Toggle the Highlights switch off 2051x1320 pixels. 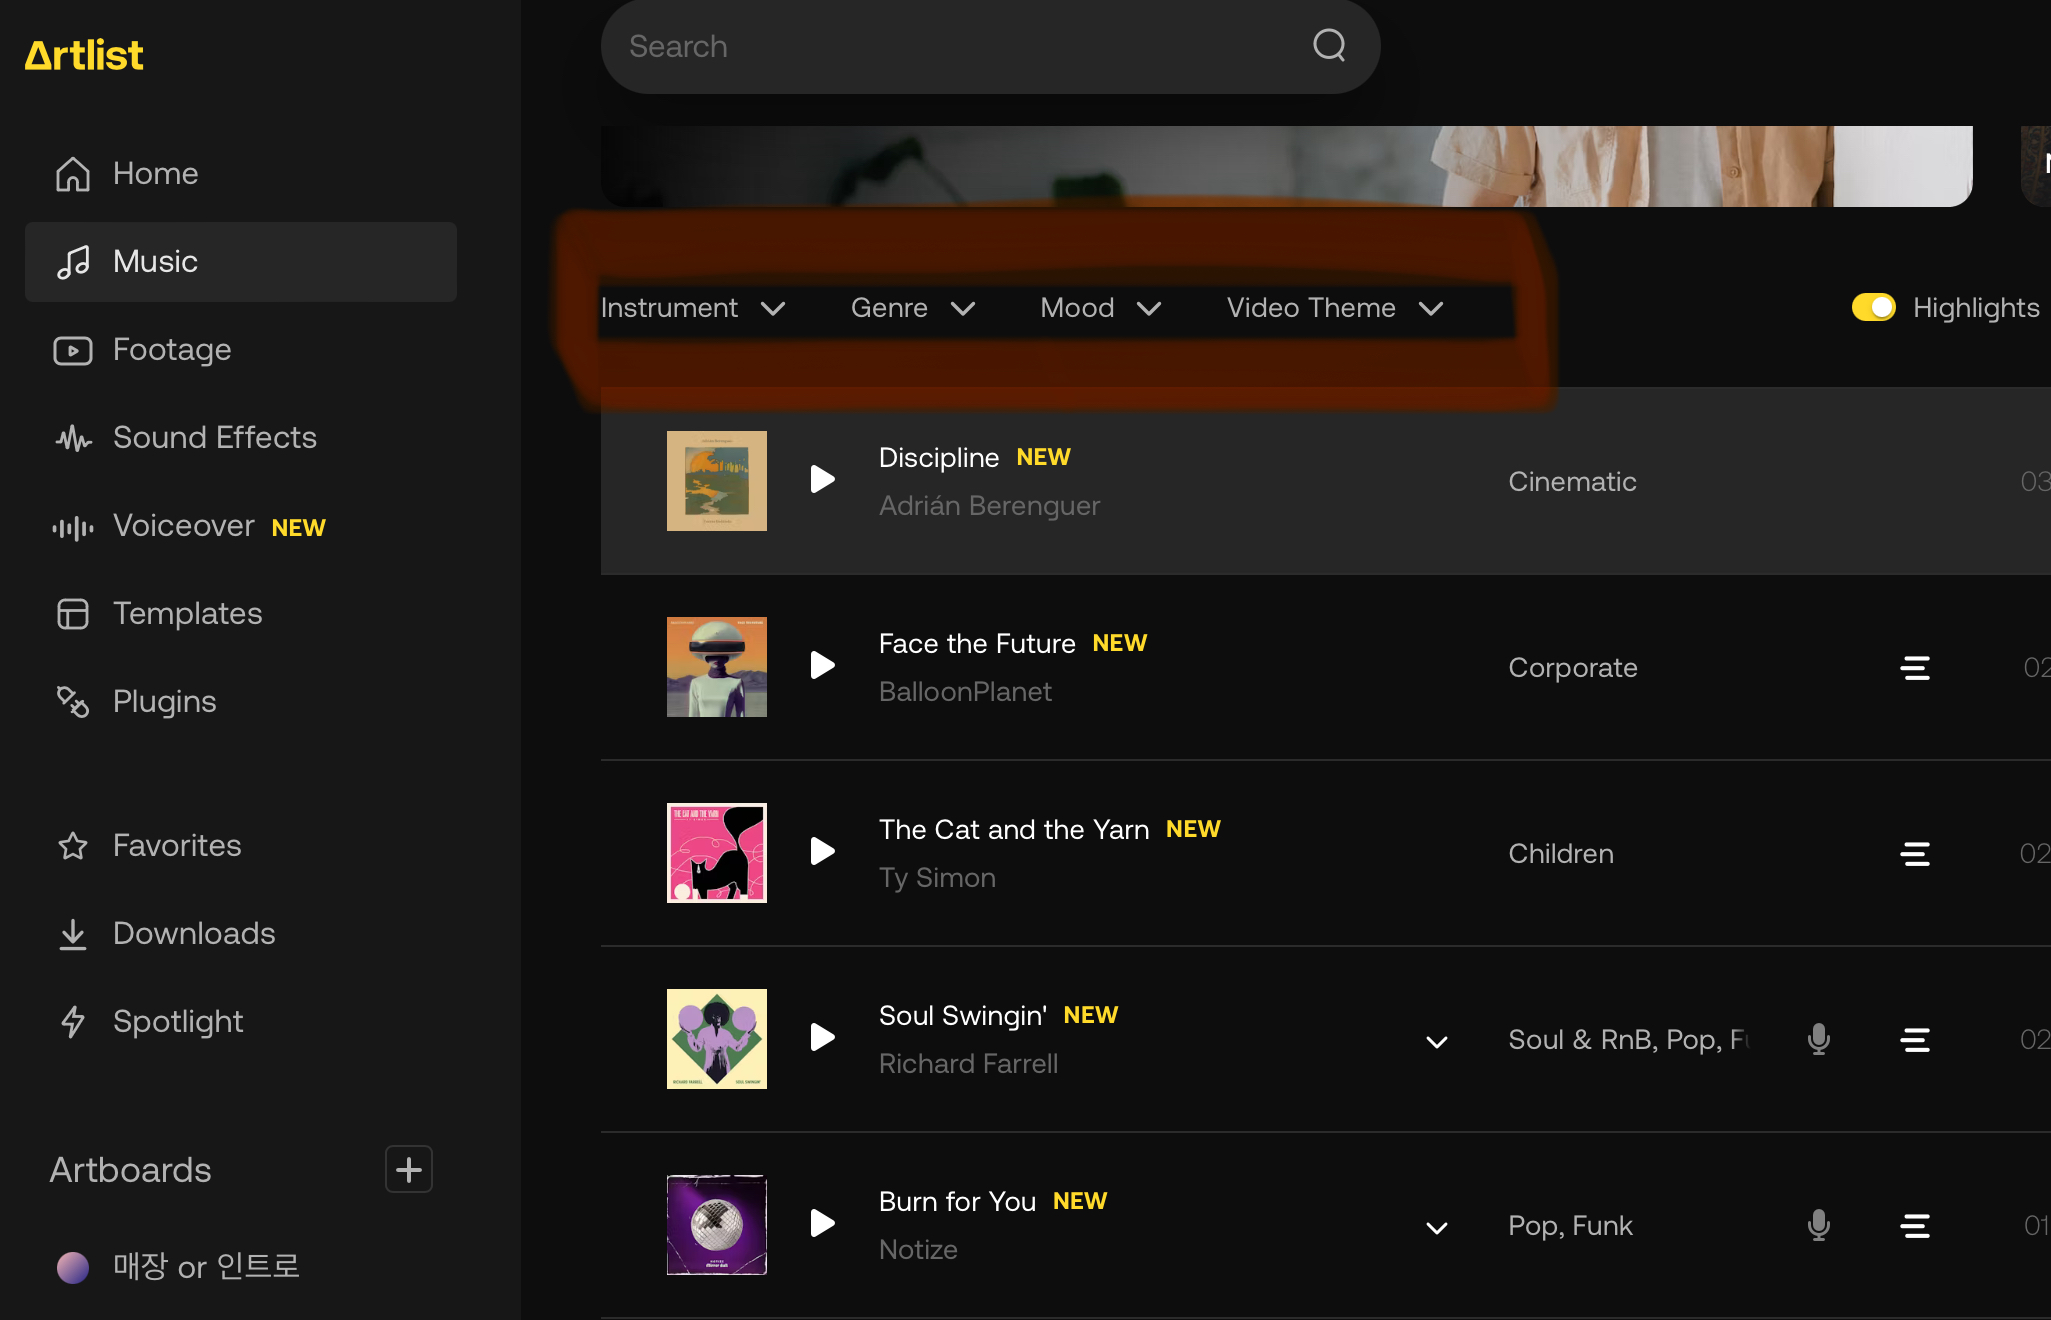click(x=1873, y=307)
